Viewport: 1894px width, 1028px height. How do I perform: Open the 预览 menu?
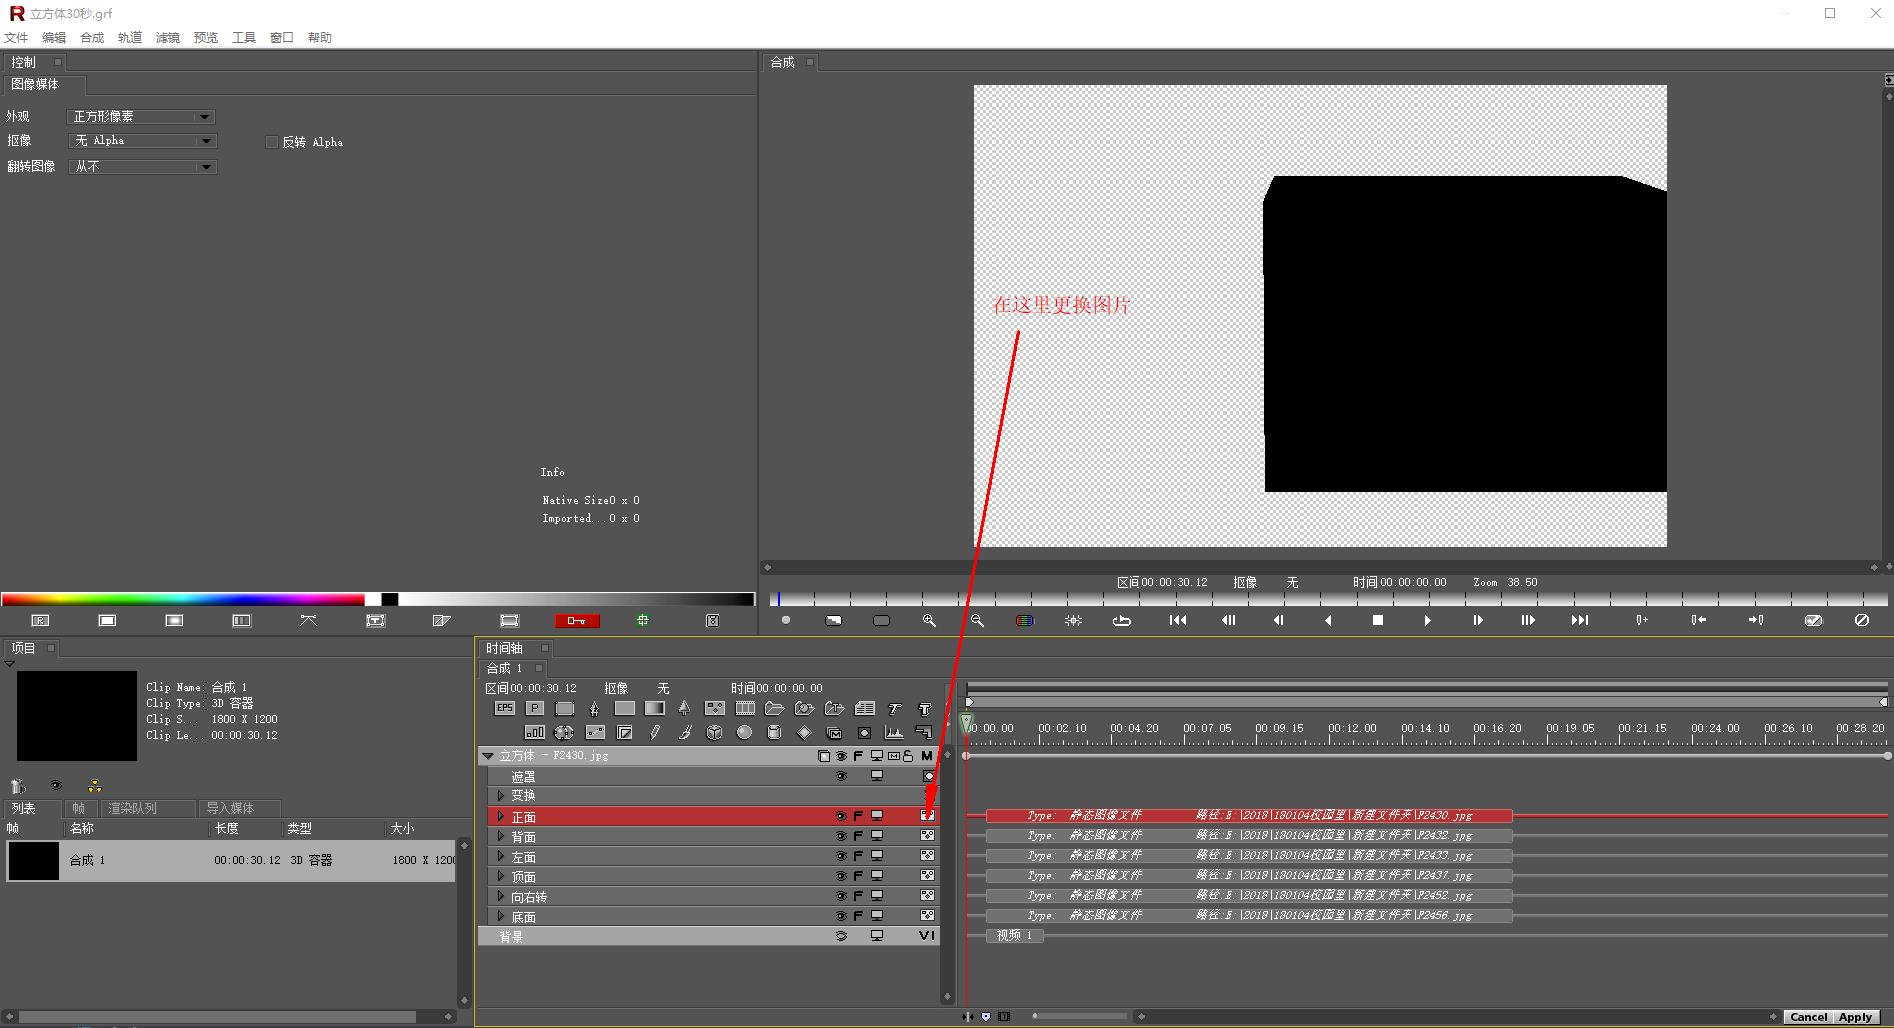pos(206,38)
